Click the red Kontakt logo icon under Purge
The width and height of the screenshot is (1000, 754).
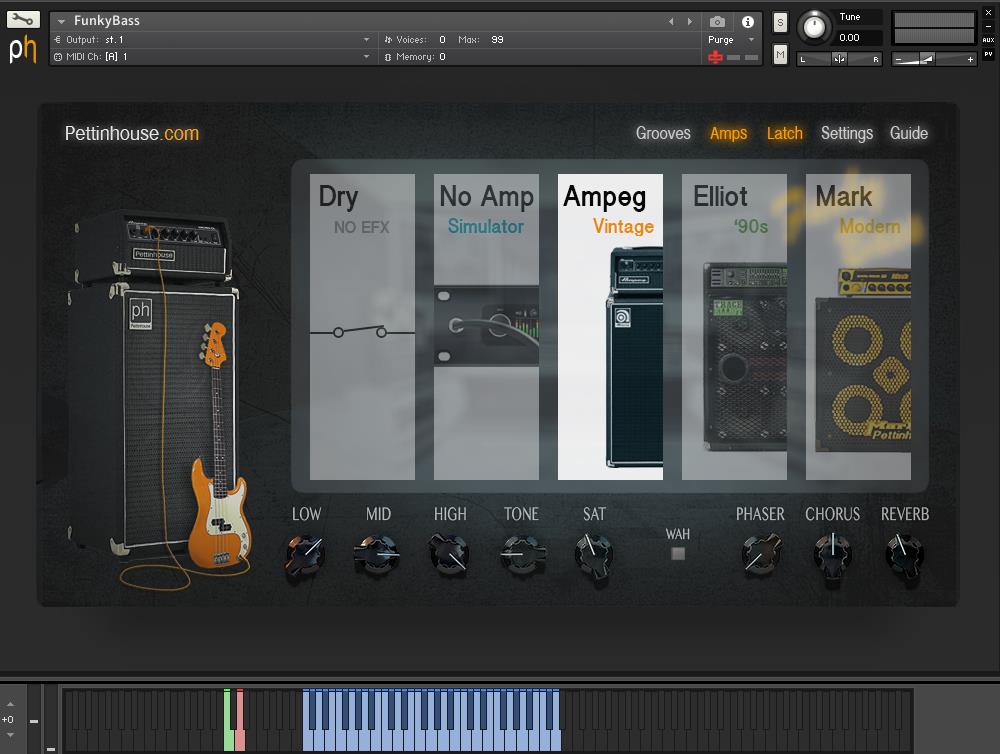[715, 57]
